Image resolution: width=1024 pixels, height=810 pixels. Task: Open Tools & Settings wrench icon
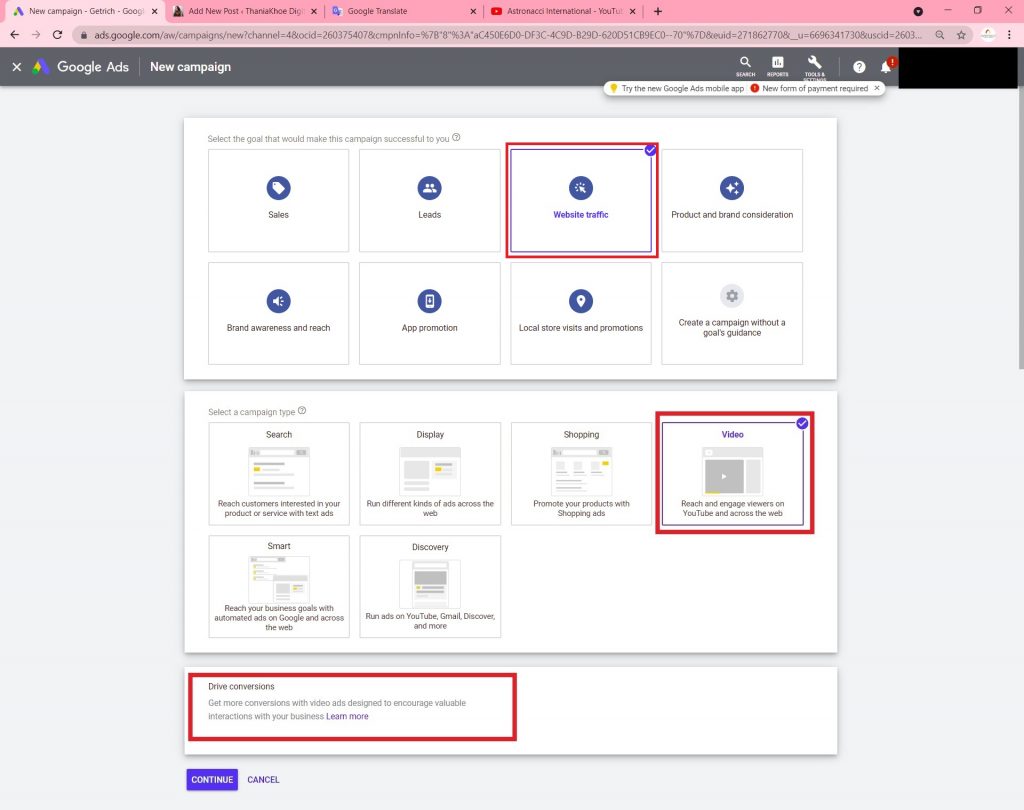coord(813,63)
